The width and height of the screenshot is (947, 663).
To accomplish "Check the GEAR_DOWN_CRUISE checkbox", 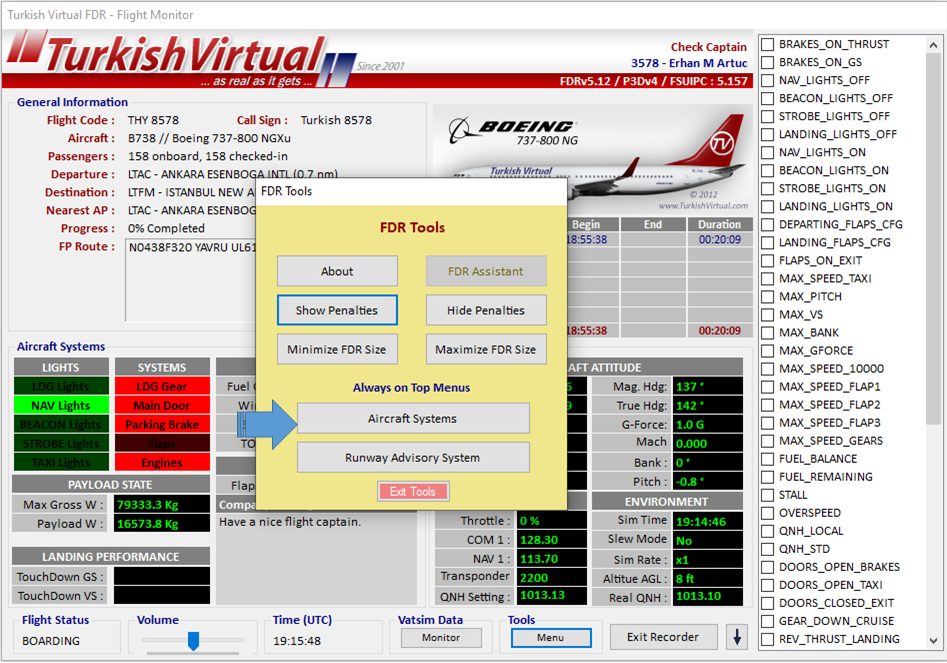I will 768,621.
